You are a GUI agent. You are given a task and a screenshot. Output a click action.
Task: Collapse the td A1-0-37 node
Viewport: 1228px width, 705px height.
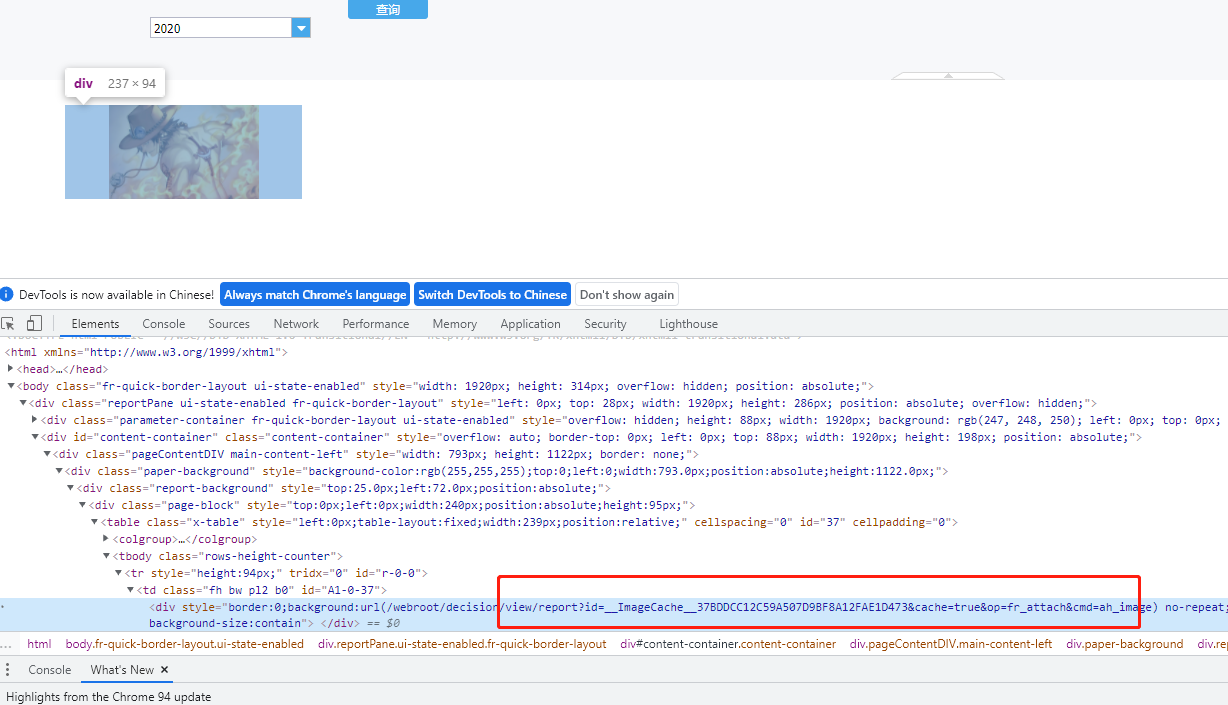pyautogui.click(x=130, y=590)
